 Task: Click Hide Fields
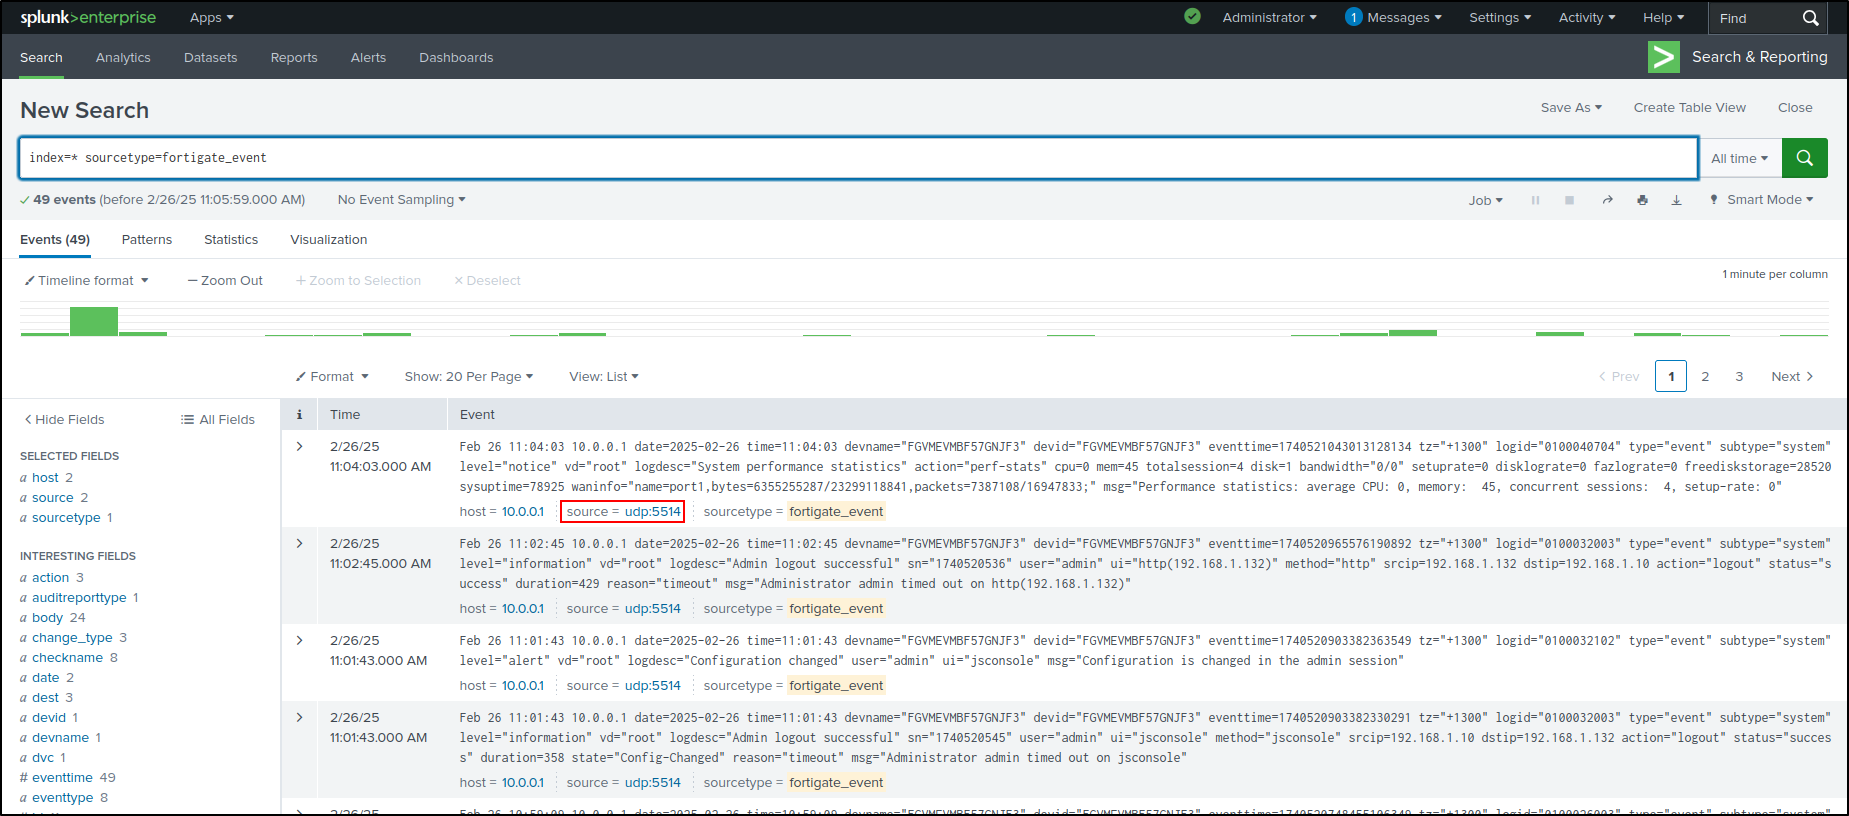tap(64, 420)
